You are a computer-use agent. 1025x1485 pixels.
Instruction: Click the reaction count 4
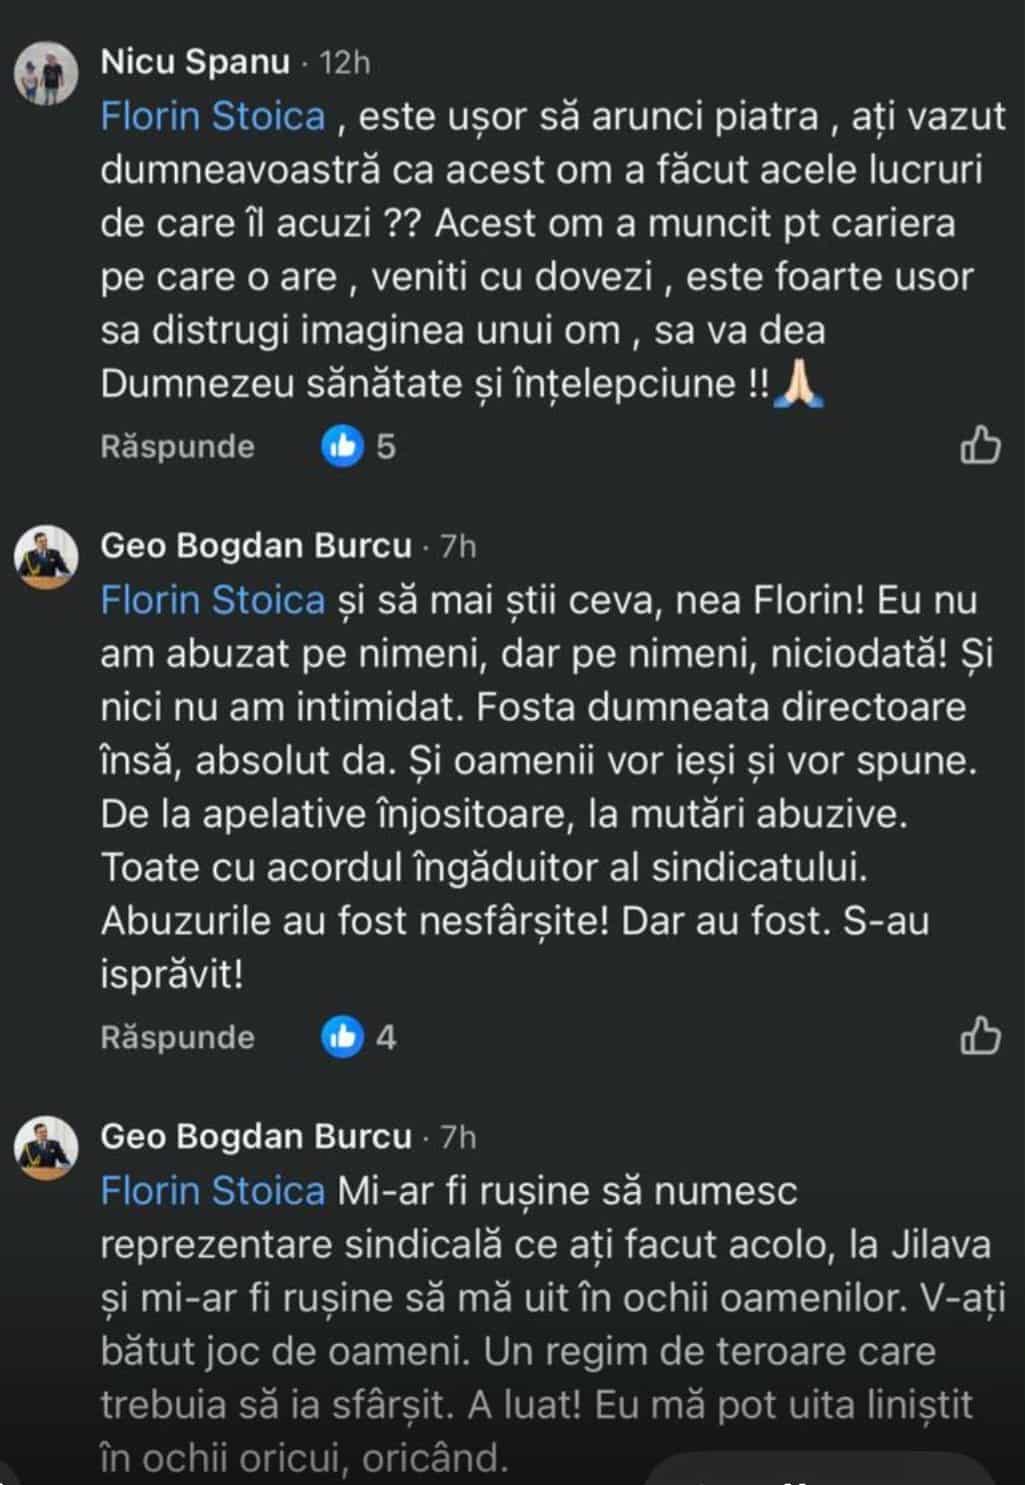pyautogui.click(x=386, y=1037)
